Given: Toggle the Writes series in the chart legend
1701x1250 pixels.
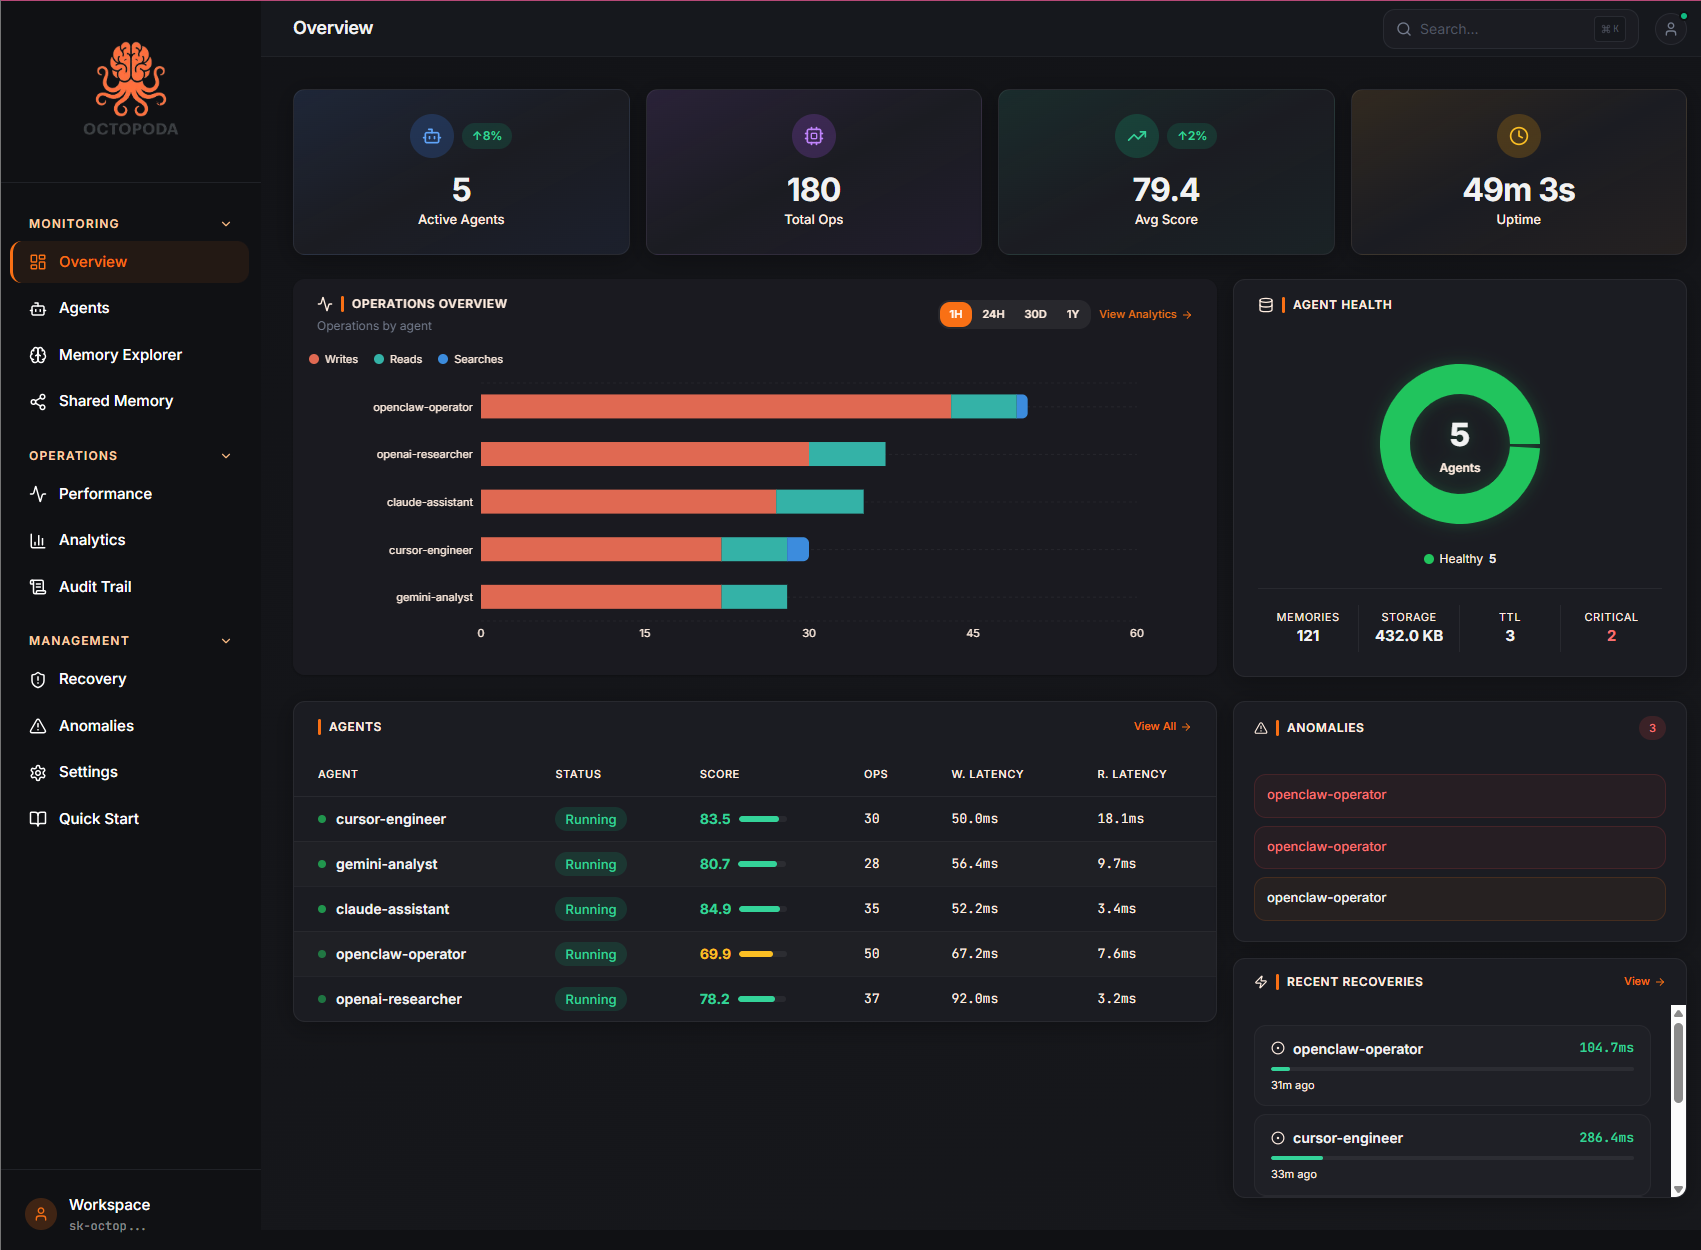Looking at the screenshot, I should tap(333, 359).
